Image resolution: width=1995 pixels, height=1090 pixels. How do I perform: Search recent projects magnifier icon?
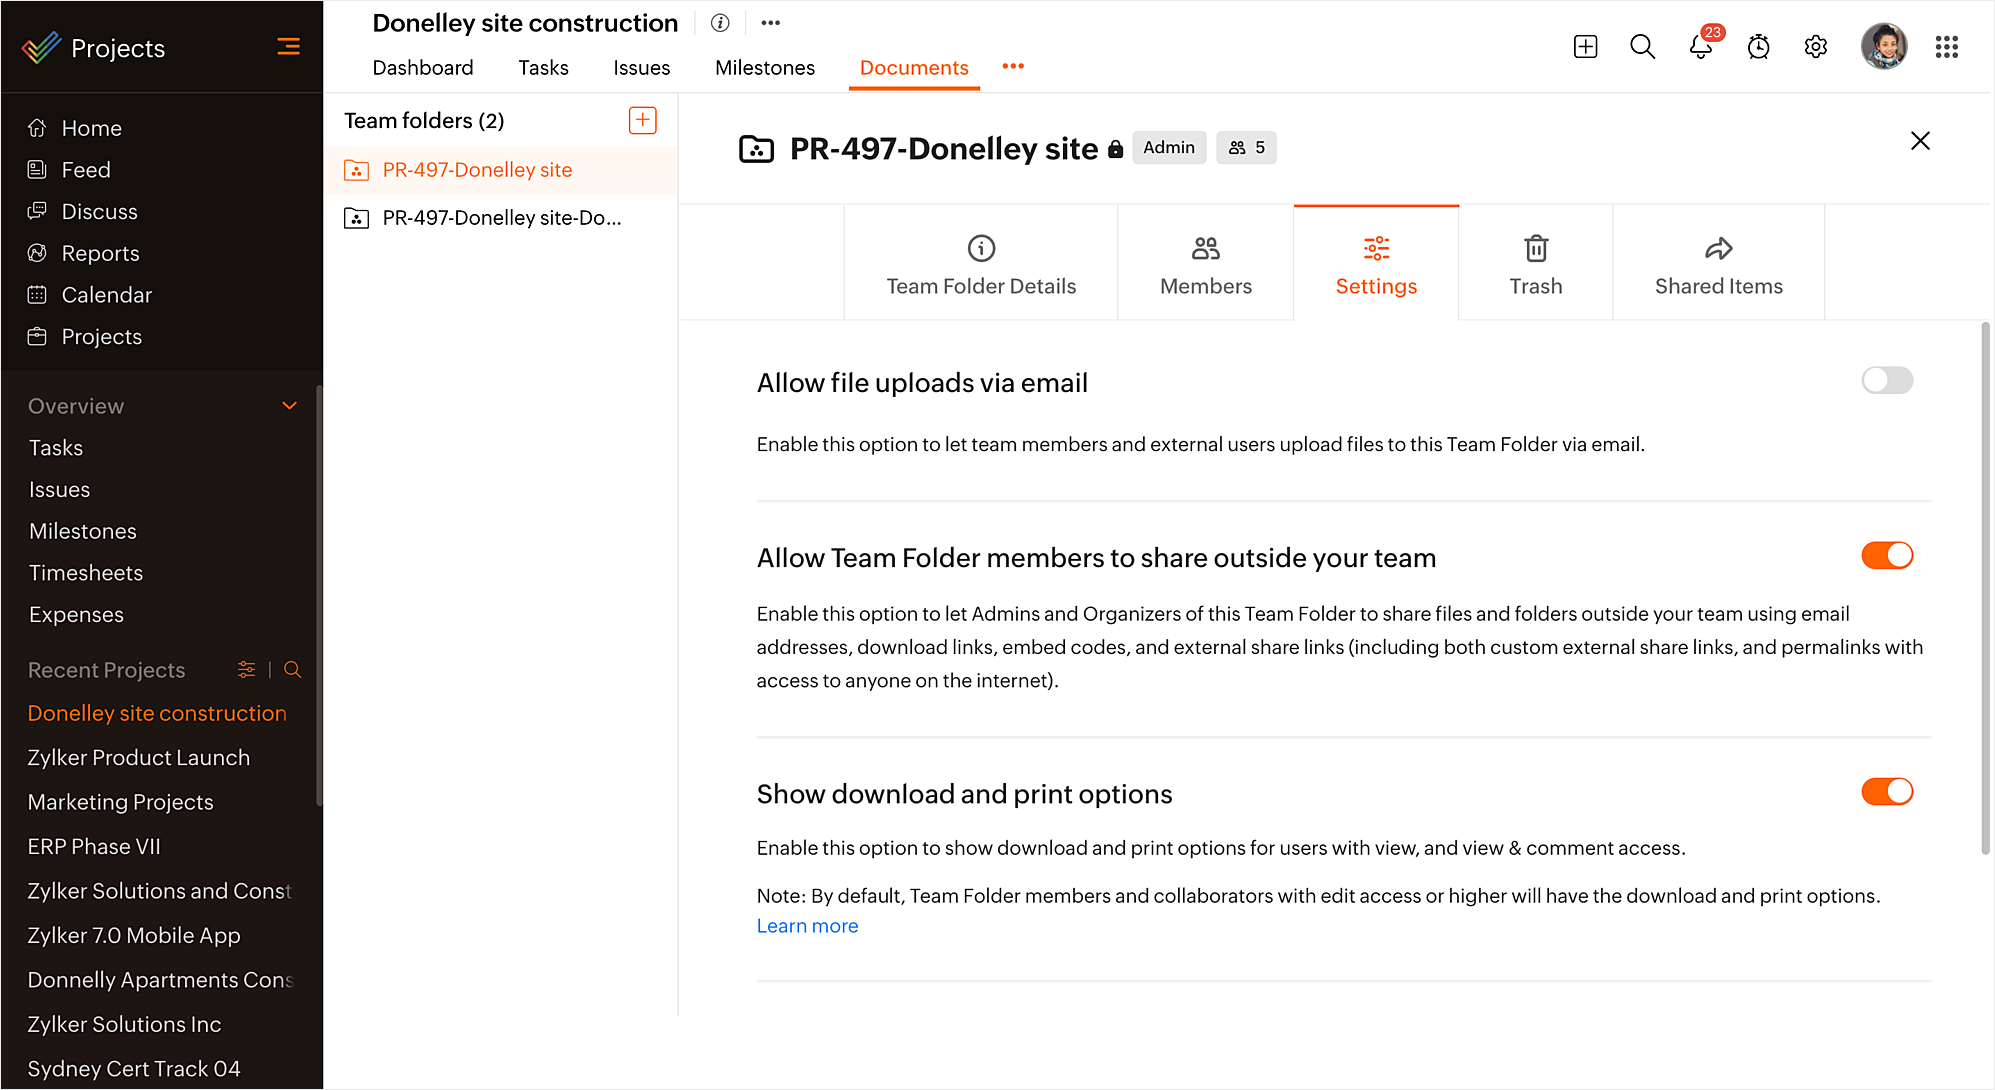click(x=292, y=670)
